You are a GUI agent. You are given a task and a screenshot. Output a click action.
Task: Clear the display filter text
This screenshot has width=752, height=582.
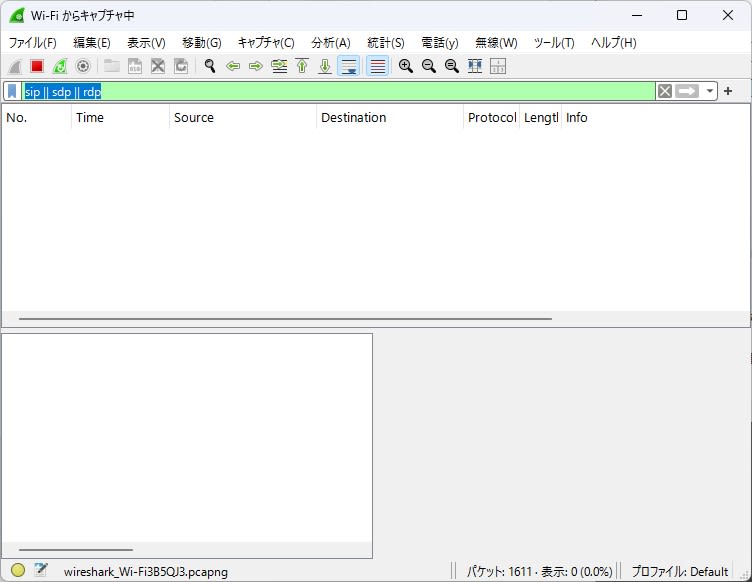[x=664, y=91]
